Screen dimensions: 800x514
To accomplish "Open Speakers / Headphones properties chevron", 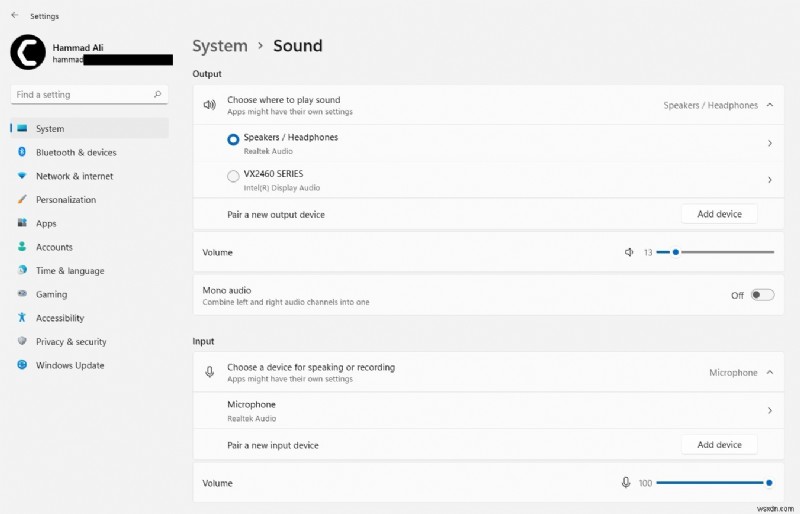I will tap(769, 143).
